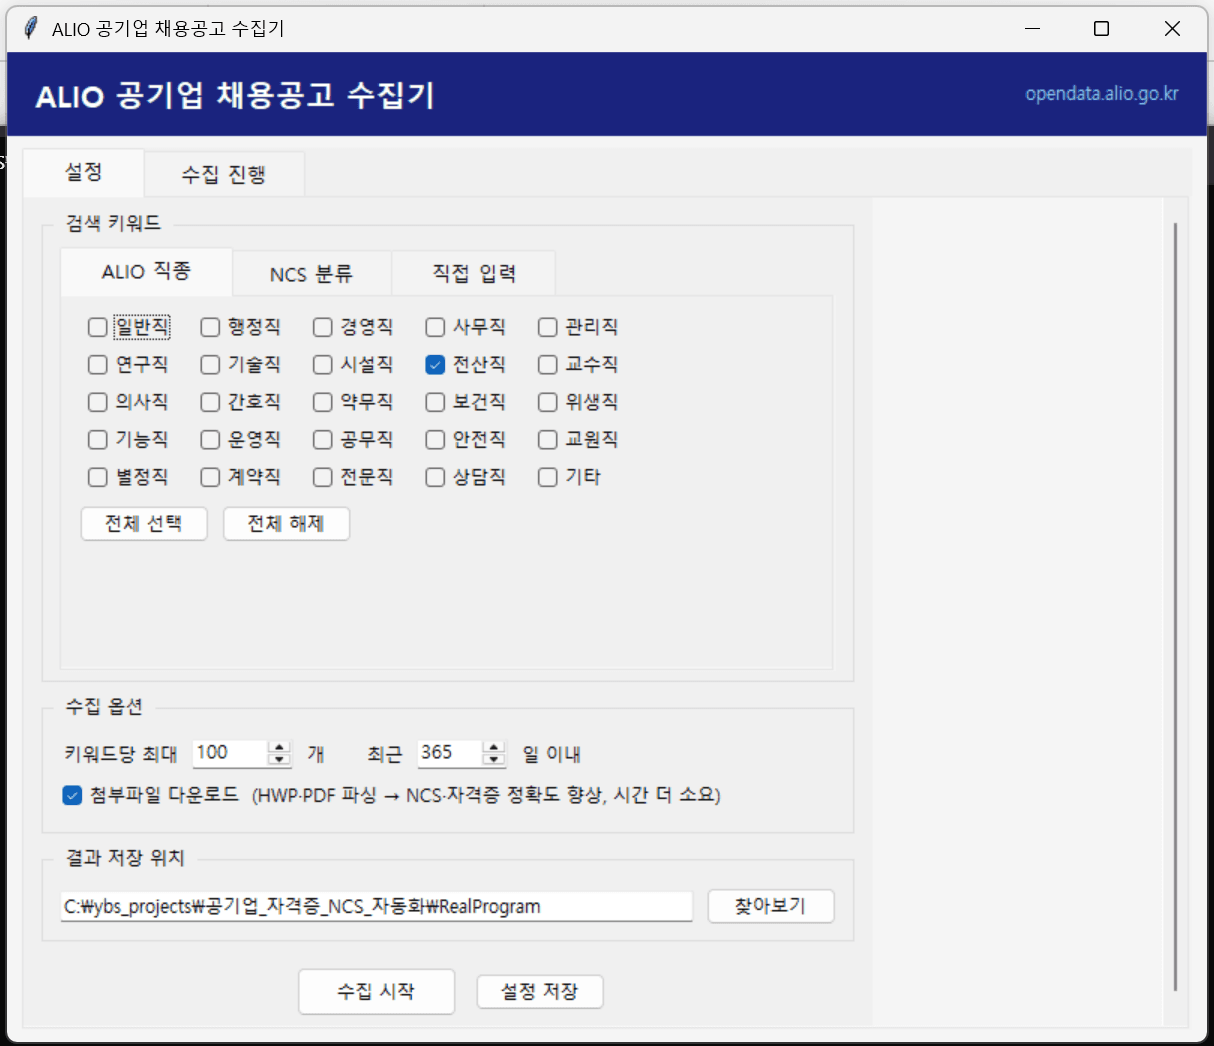1214x1046 pixels.
Task: Check the 기능직 checkbox
Action: point(97,440)
